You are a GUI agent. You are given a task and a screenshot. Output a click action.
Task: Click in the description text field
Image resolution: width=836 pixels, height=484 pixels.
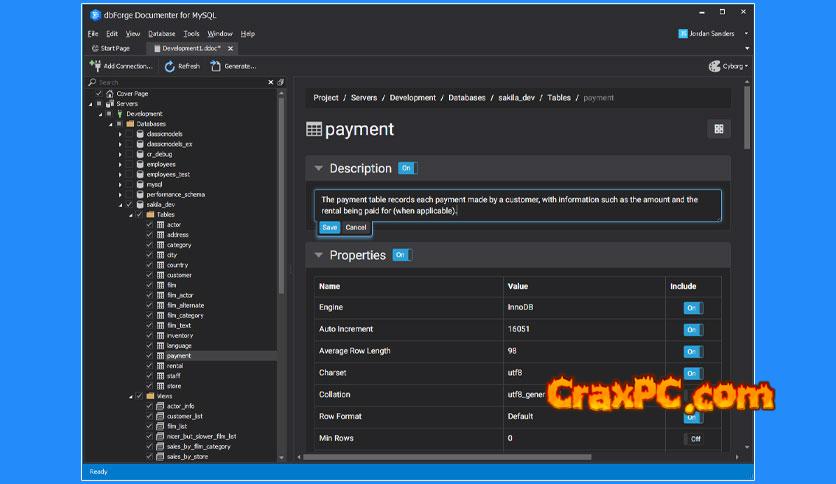(517, 205)
